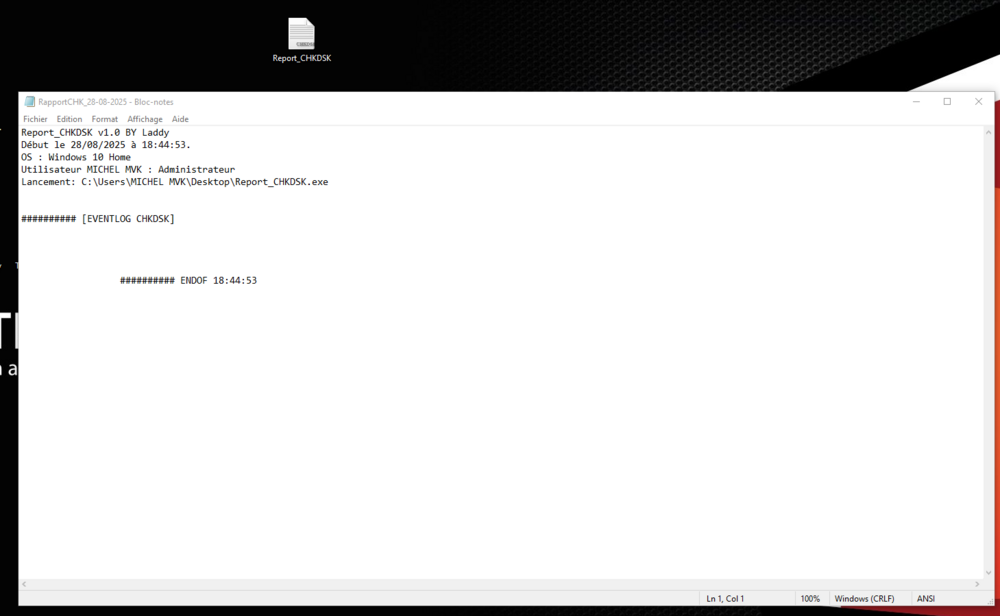This screenshot has height=616, width=1000.
Task: Click the Lancement path line in the report
Action: 174,182
